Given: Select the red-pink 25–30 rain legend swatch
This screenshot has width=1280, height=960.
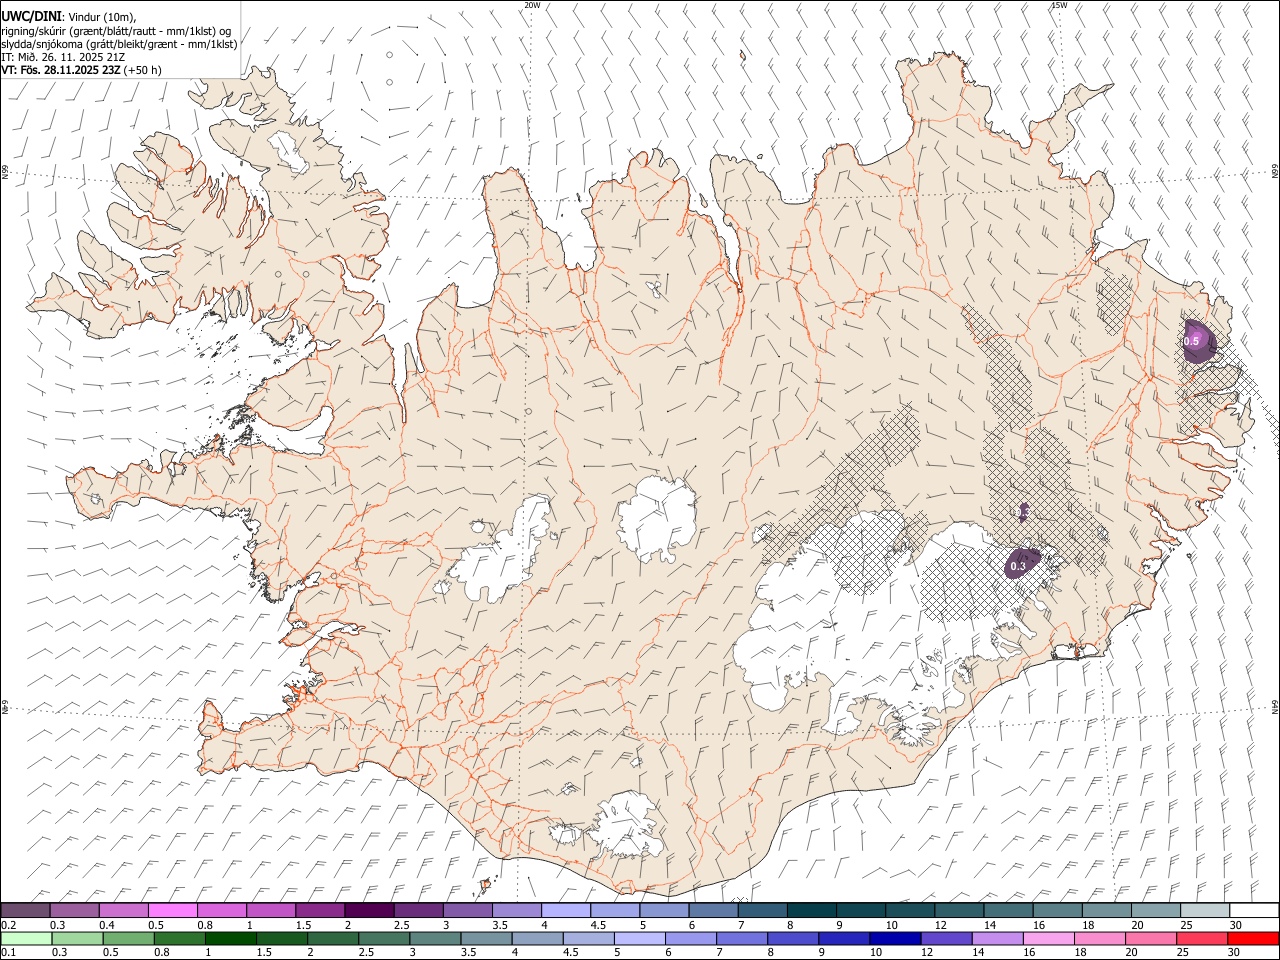Looking at the screenshot, I should coord(1201,938).
